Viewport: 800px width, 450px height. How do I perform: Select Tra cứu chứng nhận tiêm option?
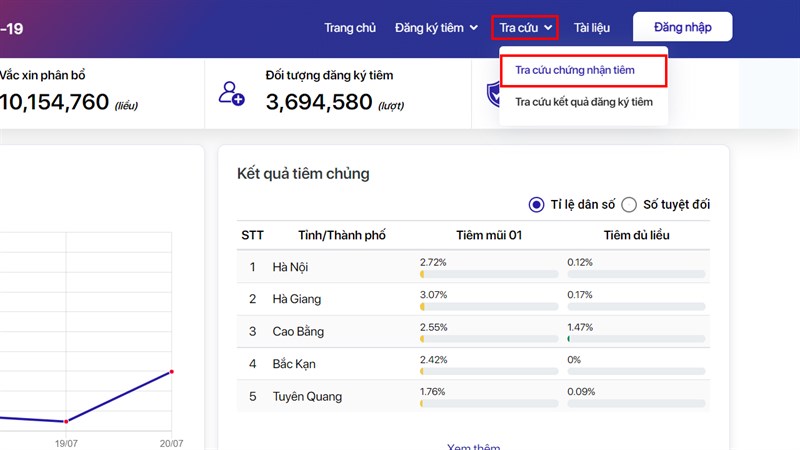pyautogui.click(x=583, y=70)
